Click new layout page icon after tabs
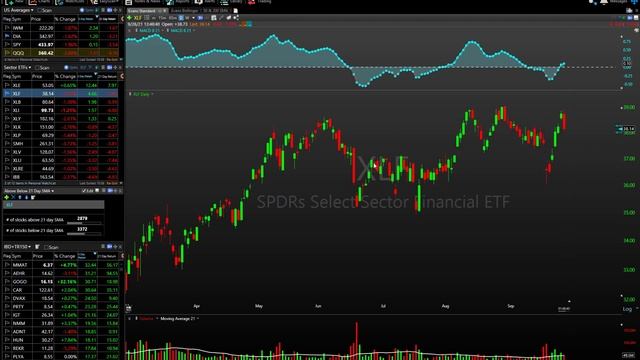The image size is (640, 360). point(236,11)
